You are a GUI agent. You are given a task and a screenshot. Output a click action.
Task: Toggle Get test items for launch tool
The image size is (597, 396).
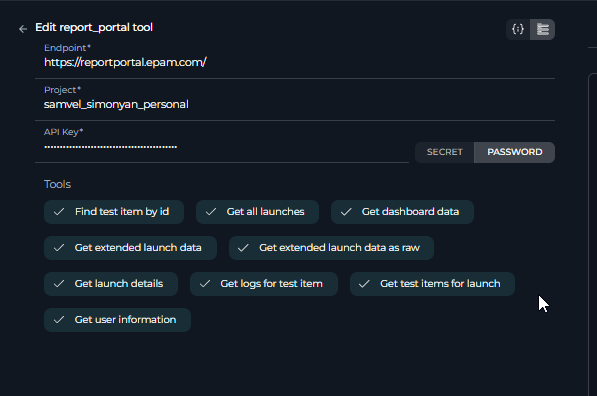[432, 284]
